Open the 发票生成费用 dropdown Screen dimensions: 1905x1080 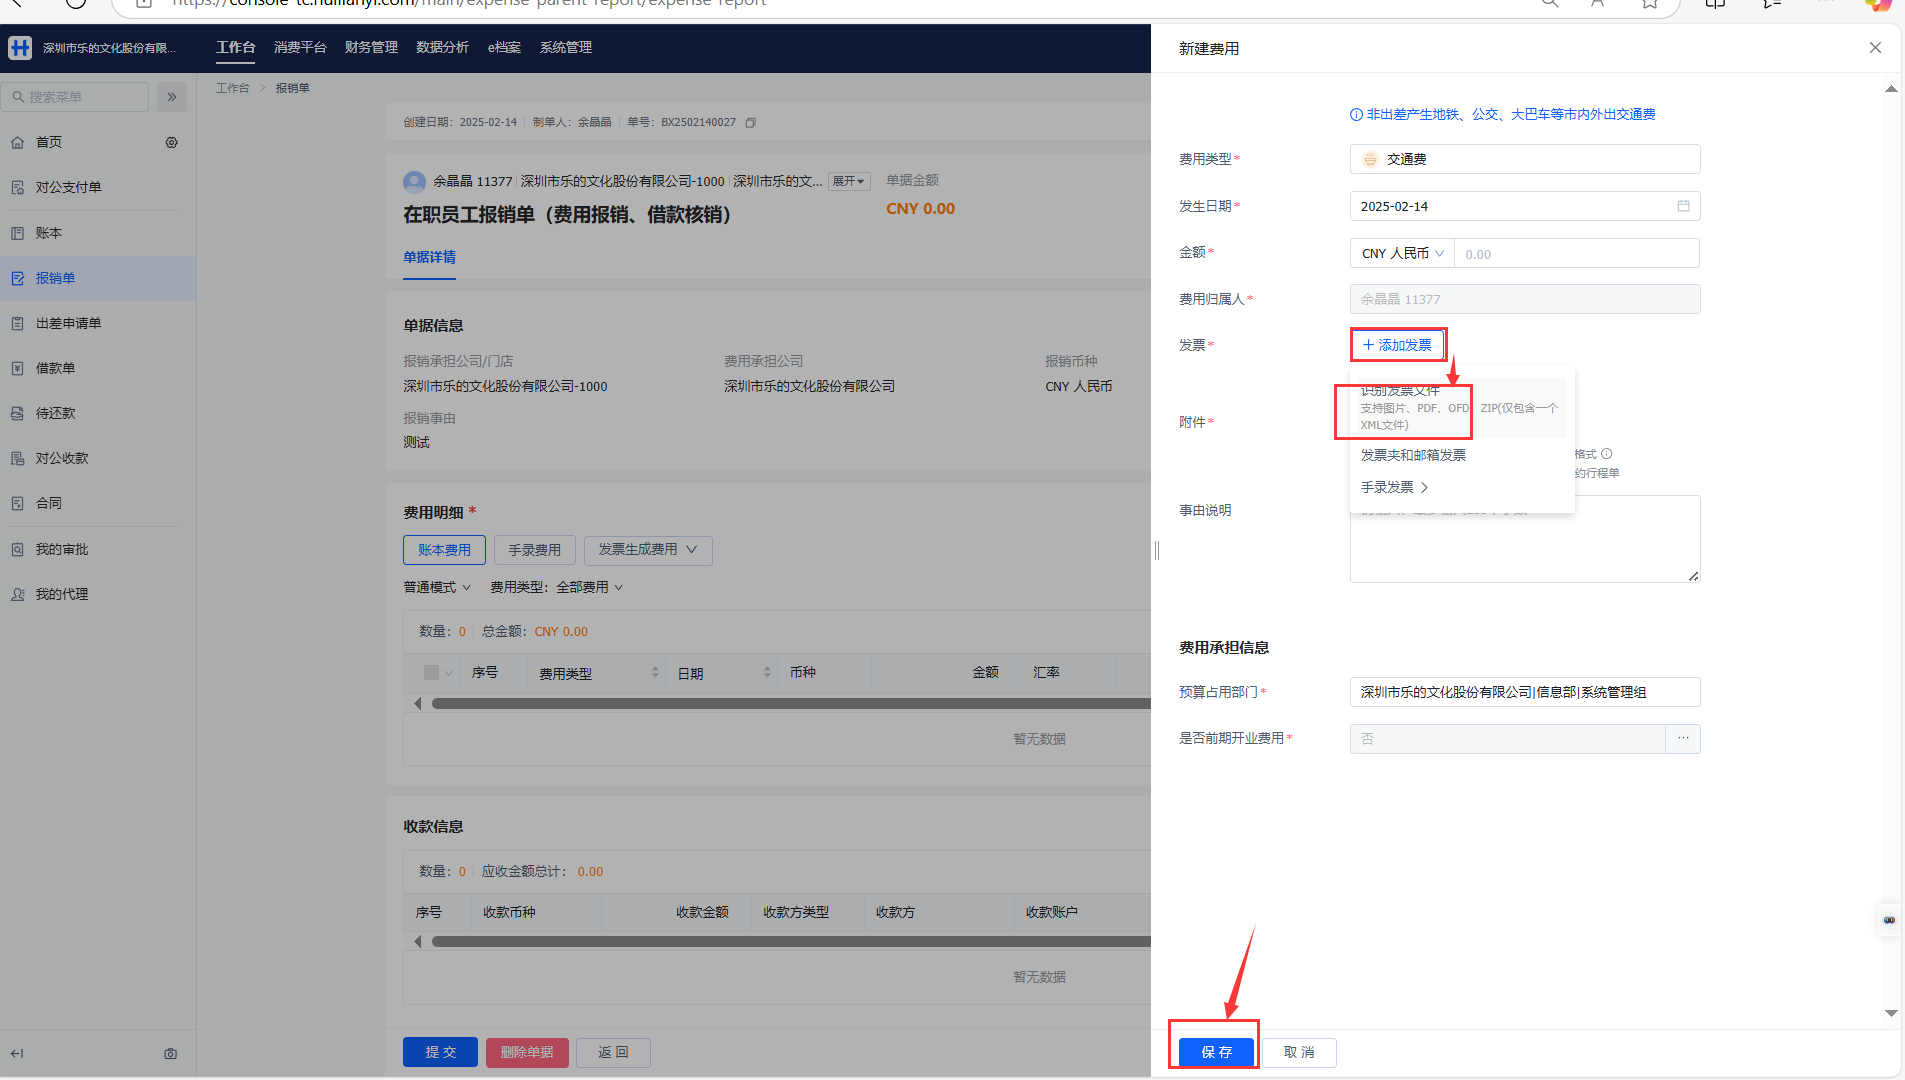(x=648, y=550)
